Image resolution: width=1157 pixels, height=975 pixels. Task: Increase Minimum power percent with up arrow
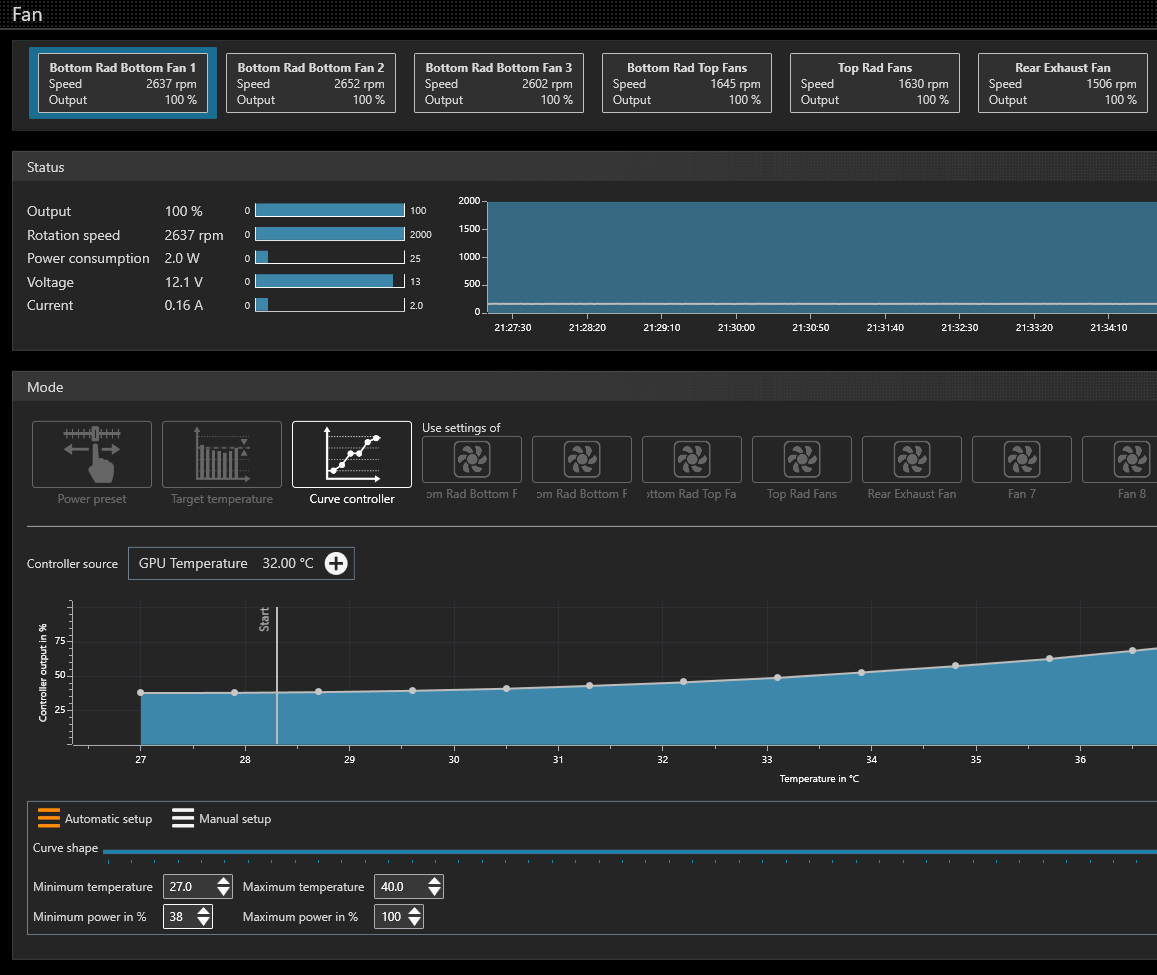coord(203,911)
